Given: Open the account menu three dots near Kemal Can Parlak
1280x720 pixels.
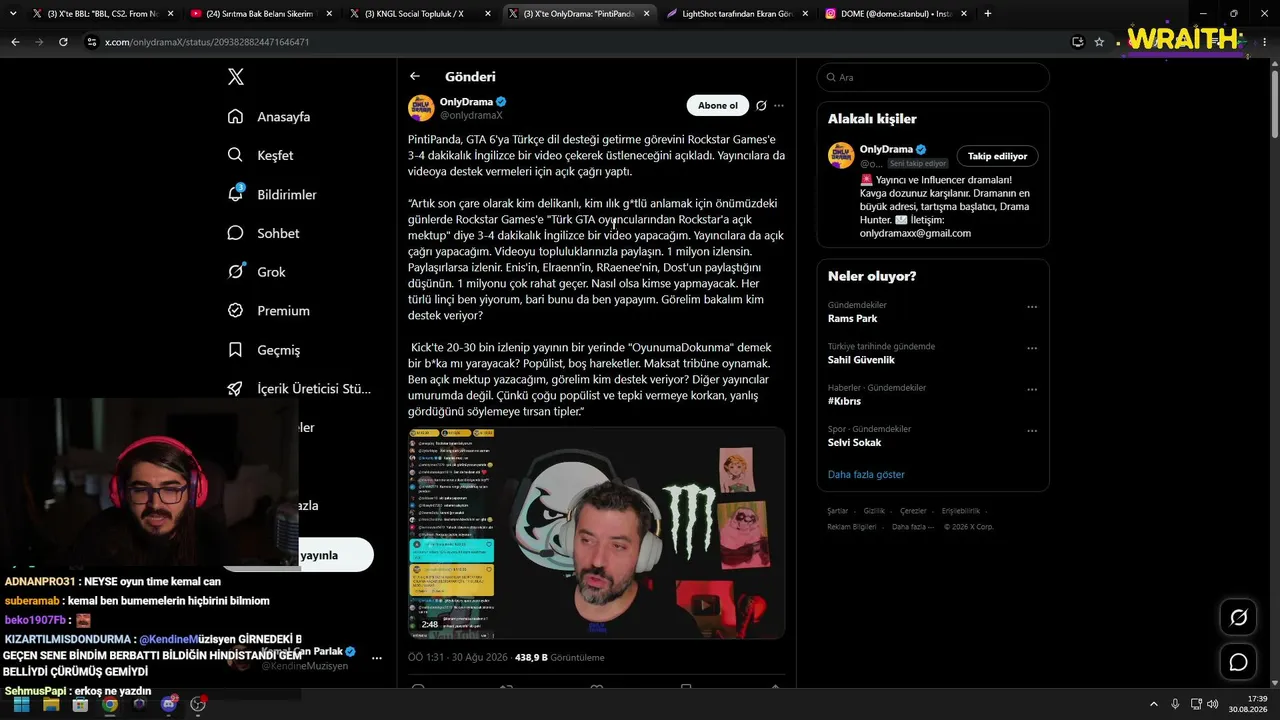Looking at the screenshot, I should coord(377,658).
